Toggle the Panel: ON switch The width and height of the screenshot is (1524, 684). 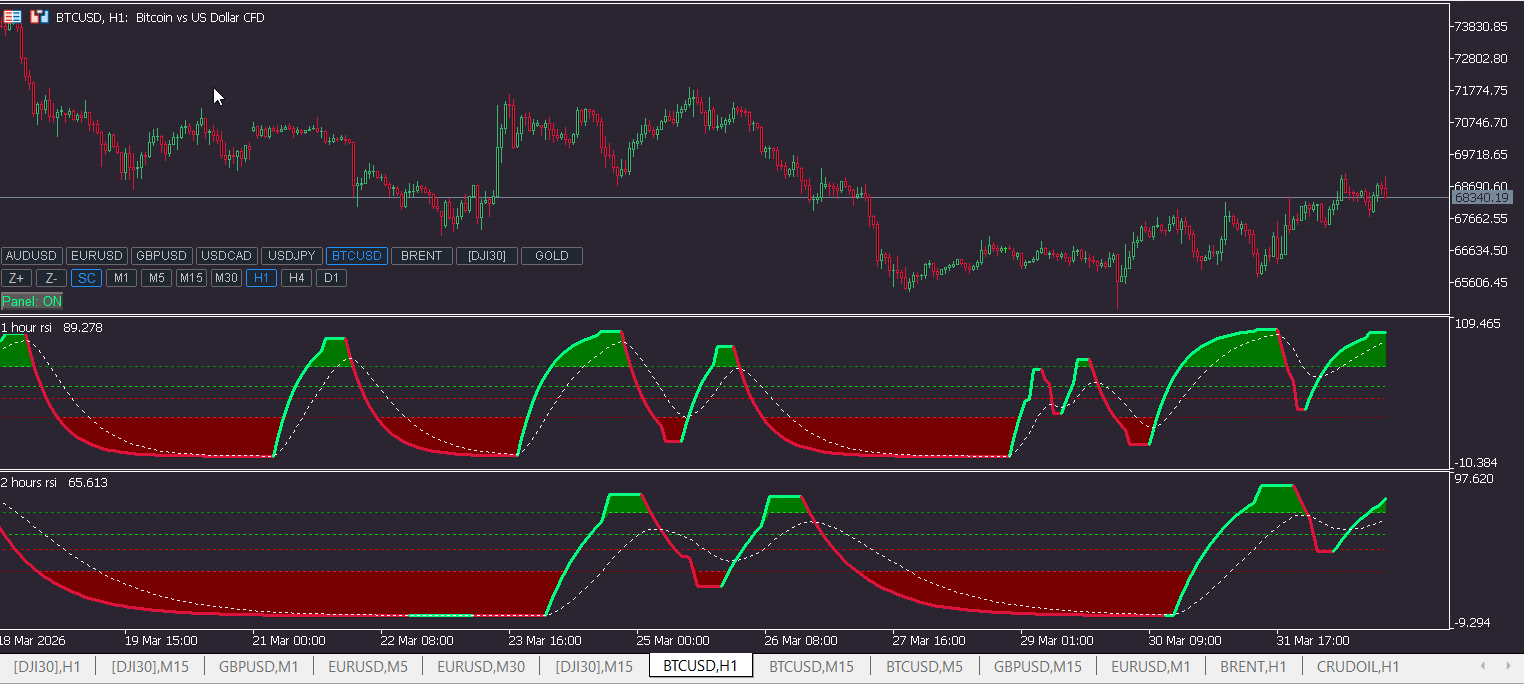pos(32,301)
